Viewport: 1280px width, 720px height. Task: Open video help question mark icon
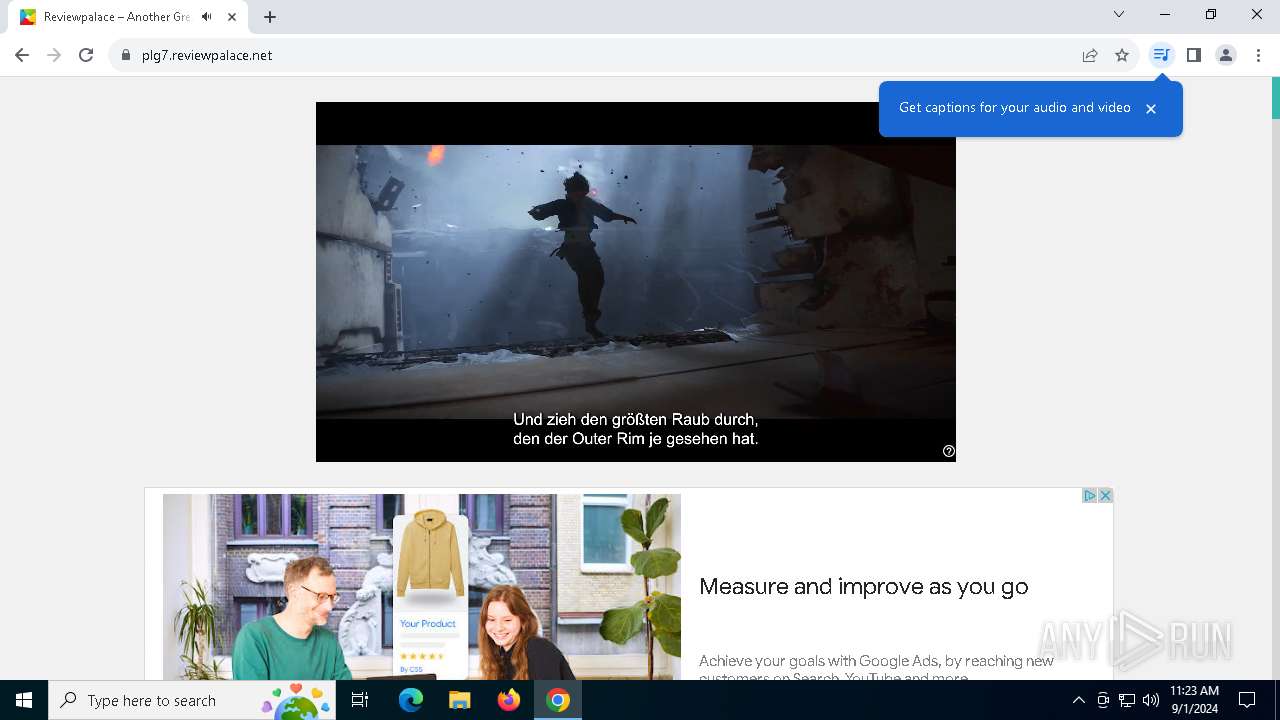(949, 451)
